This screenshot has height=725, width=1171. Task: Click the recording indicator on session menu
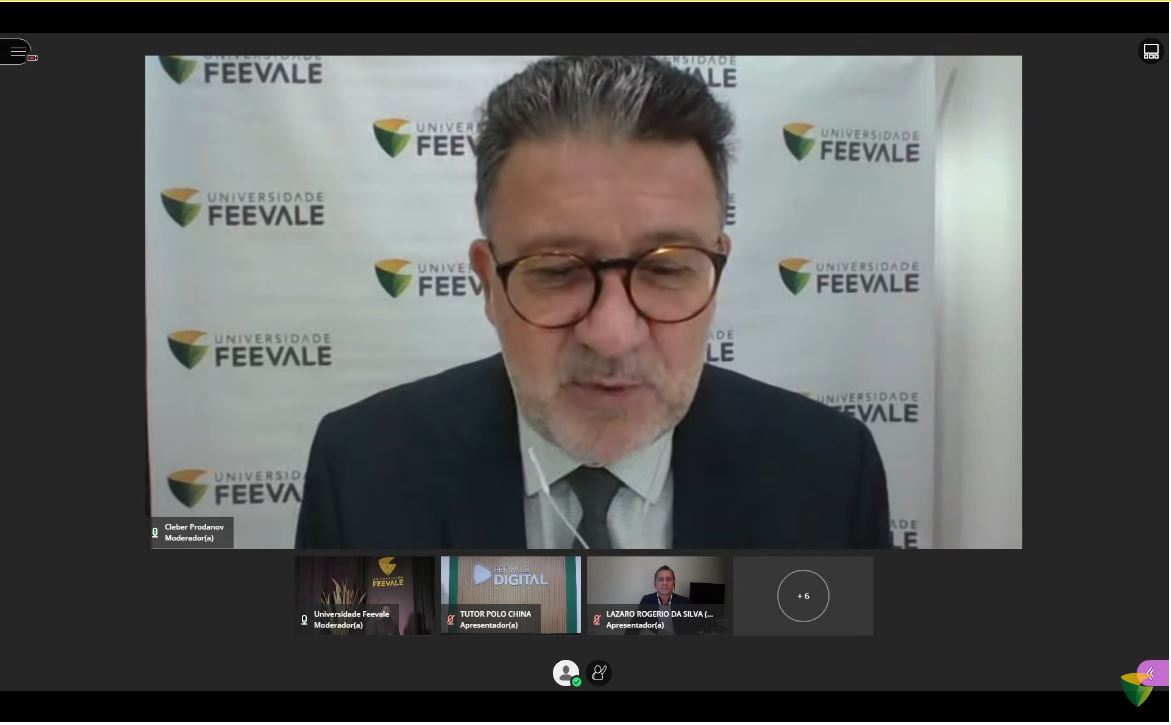(32, 57)
